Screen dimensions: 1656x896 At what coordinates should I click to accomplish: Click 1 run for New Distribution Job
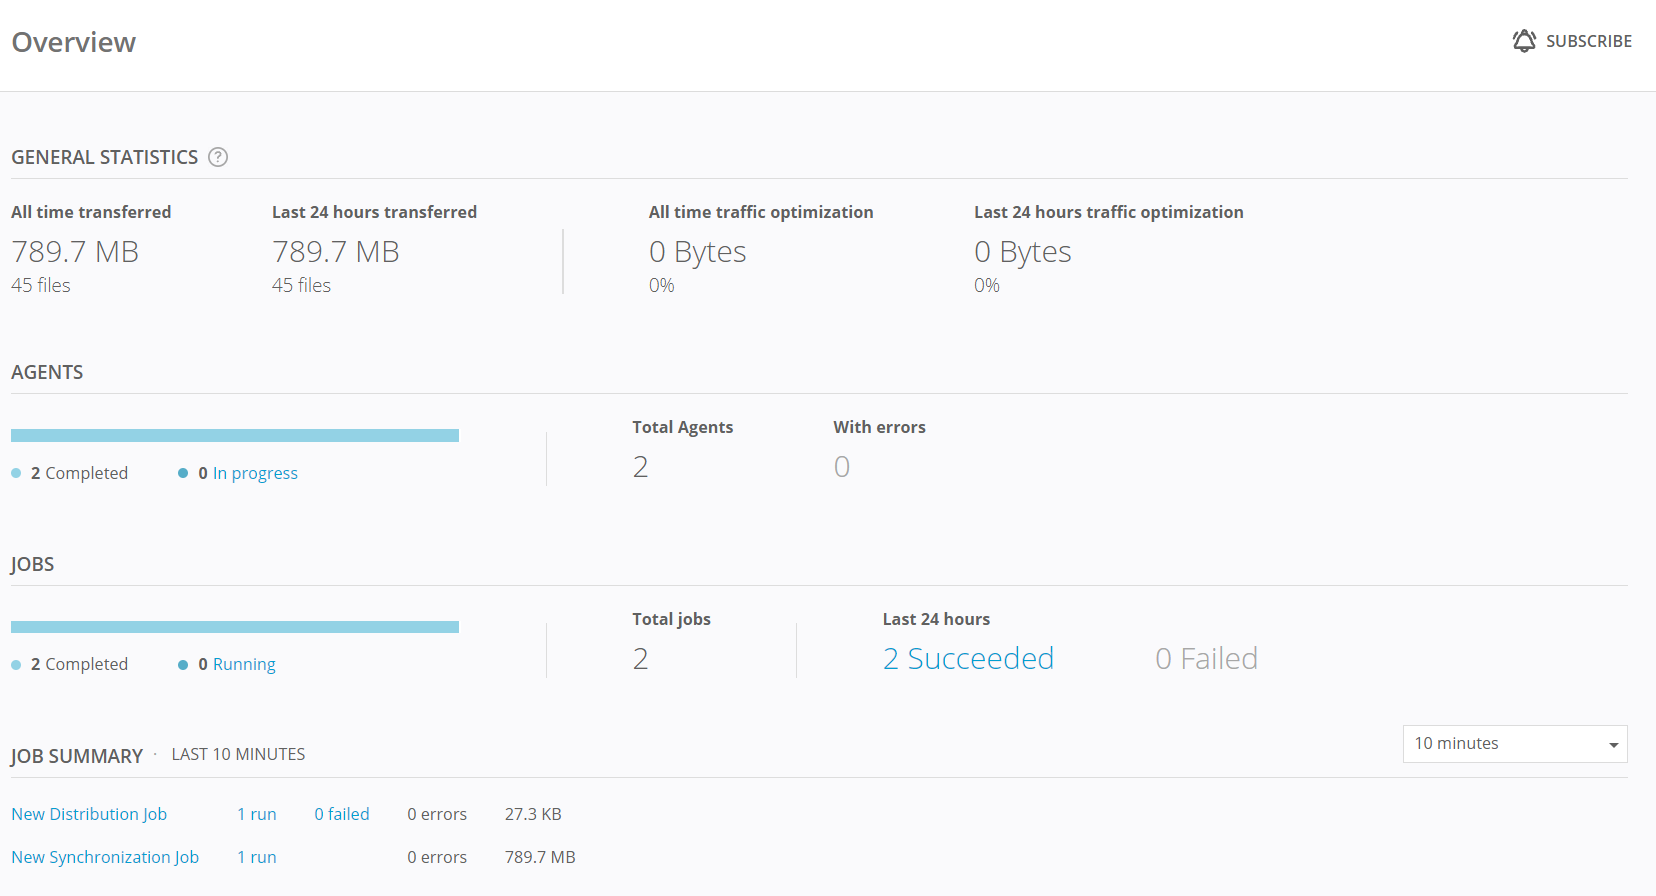pos(256,814)
